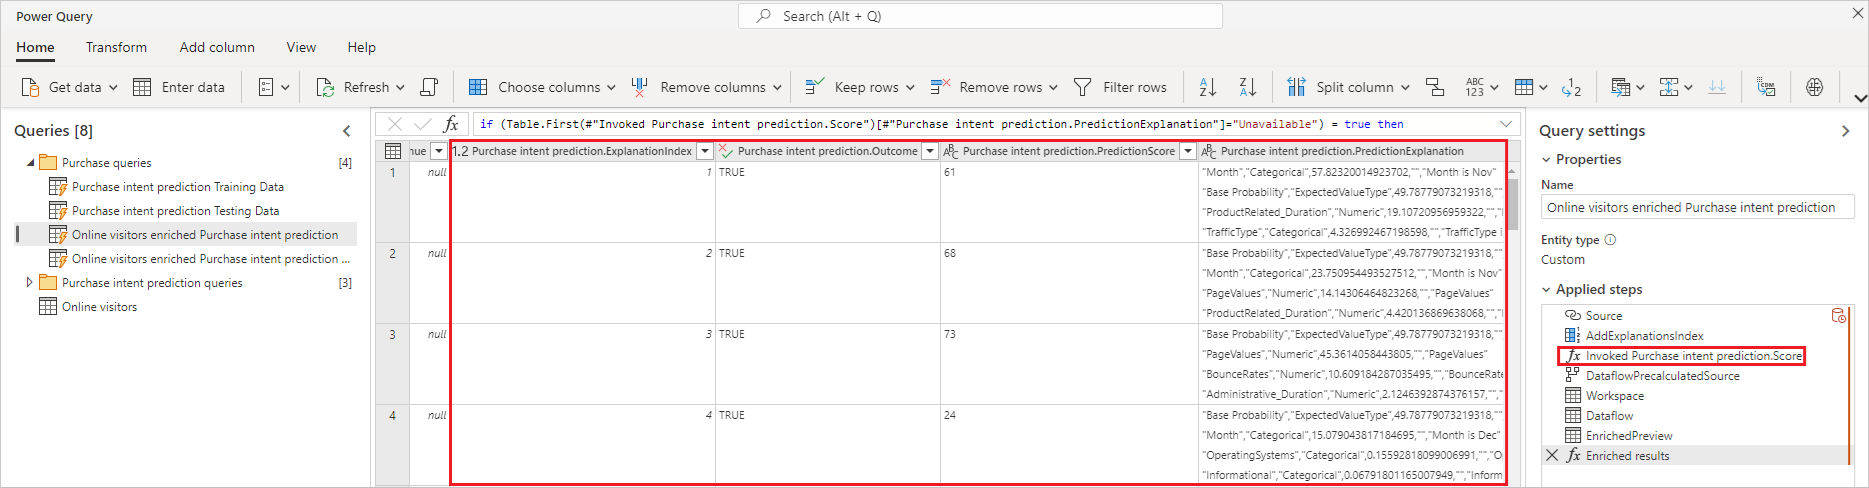This screenshot has width=1869, height=488.
Task: Click the formula bar cancel X icon
Action: click(x=395, y=124)
